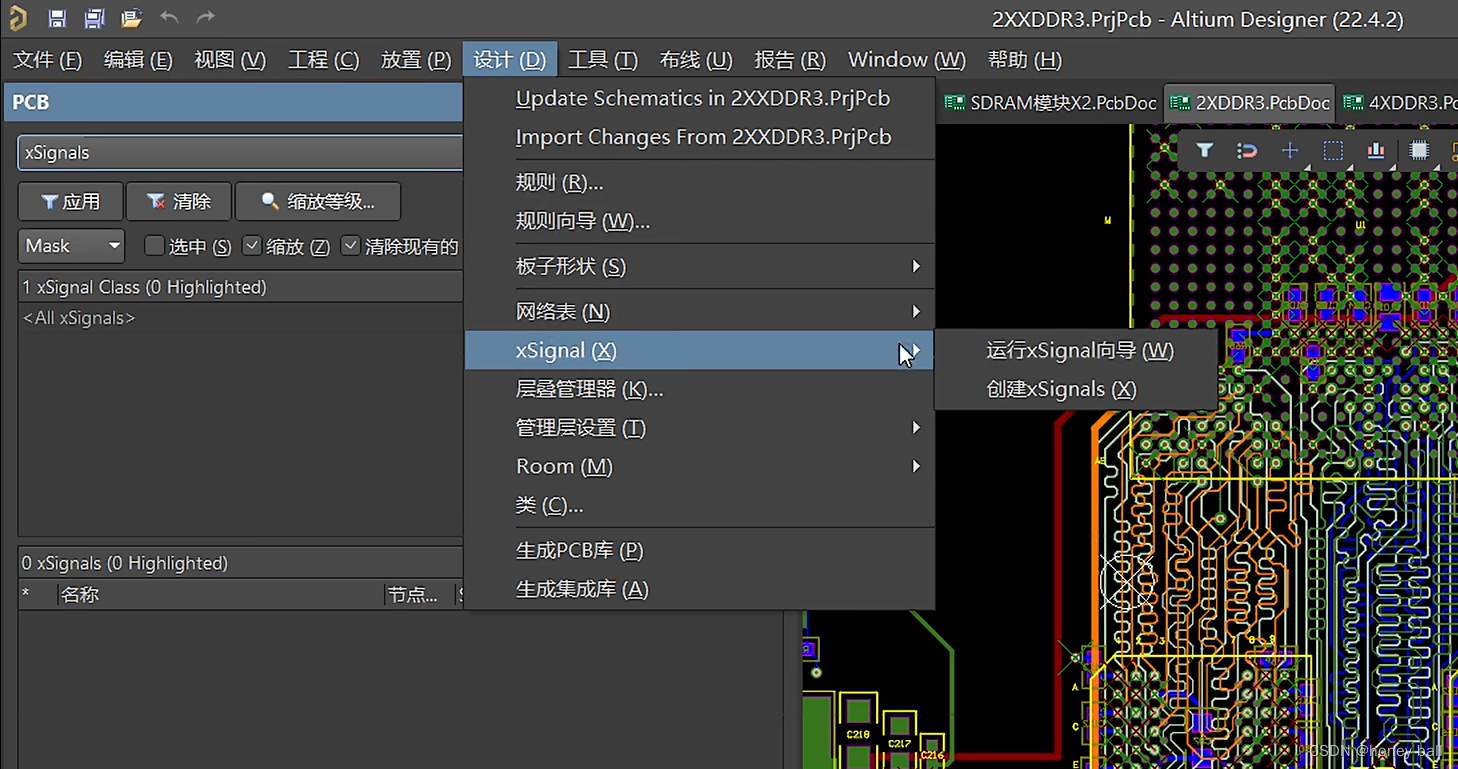Click the magnet snapping icon in the PCB toolbar
Image resolution: width=1458 pixels, height=769 pixels.
(1246, 151)
